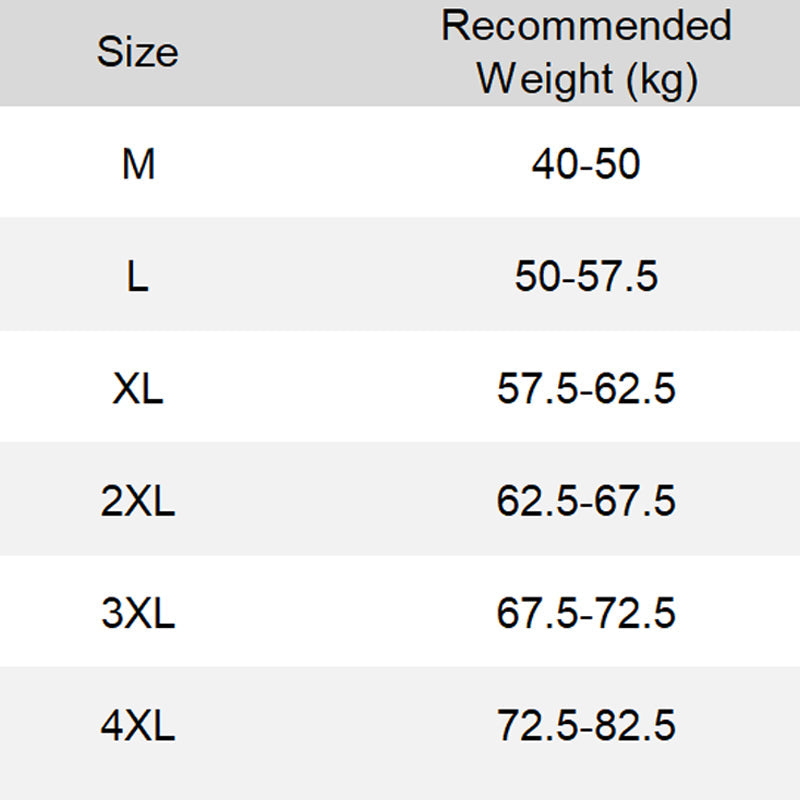Click the Size column header
This screenshot has width=800, height=800.
[138, 52]
